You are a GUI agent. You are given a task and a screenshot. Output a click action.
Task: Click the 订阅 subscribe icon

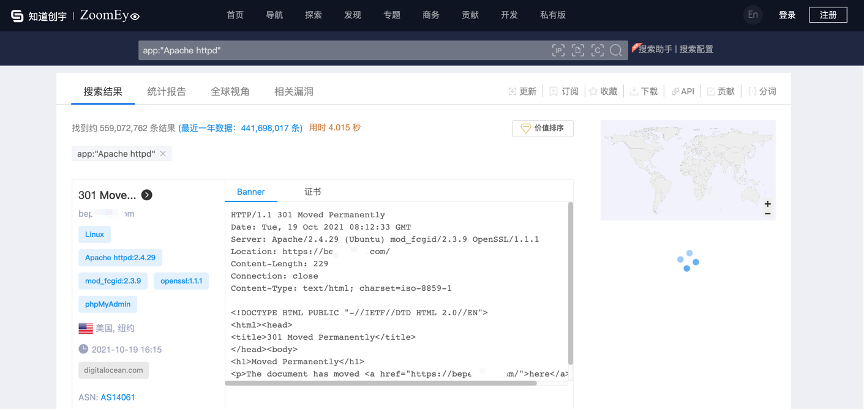[553, 91]
